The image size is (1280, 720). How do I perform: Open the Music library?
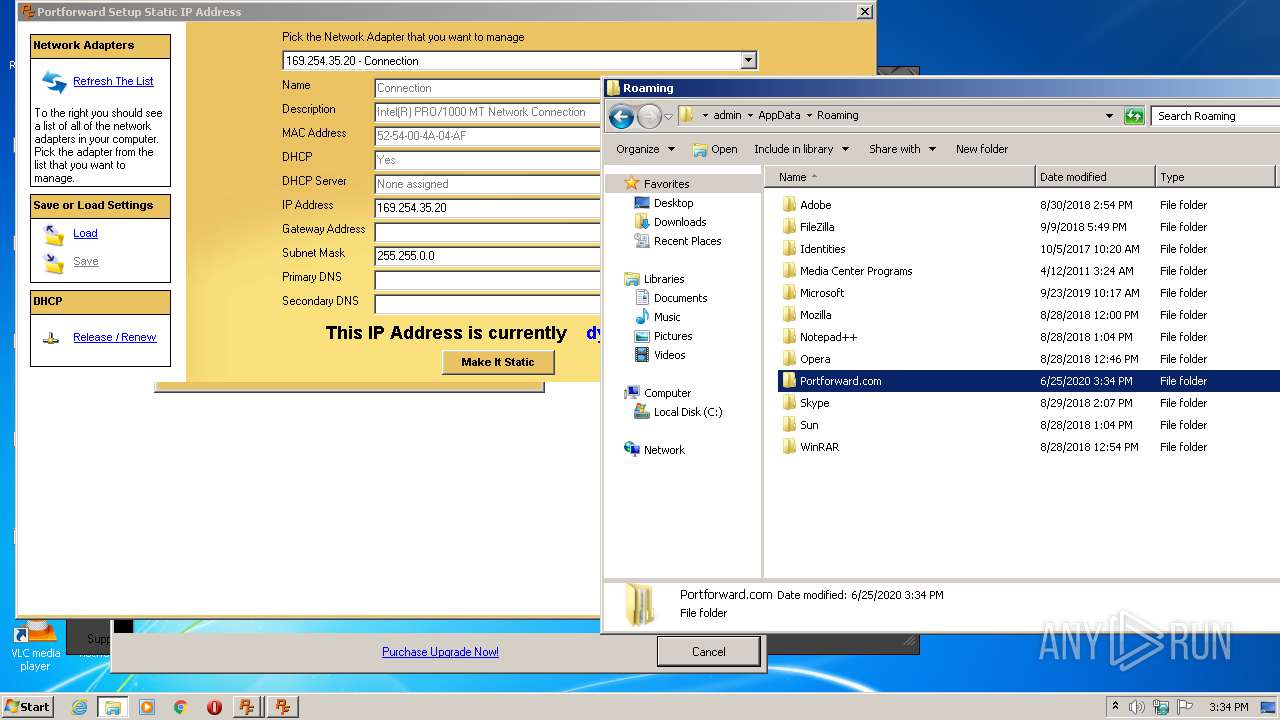[x=657, y=317]
